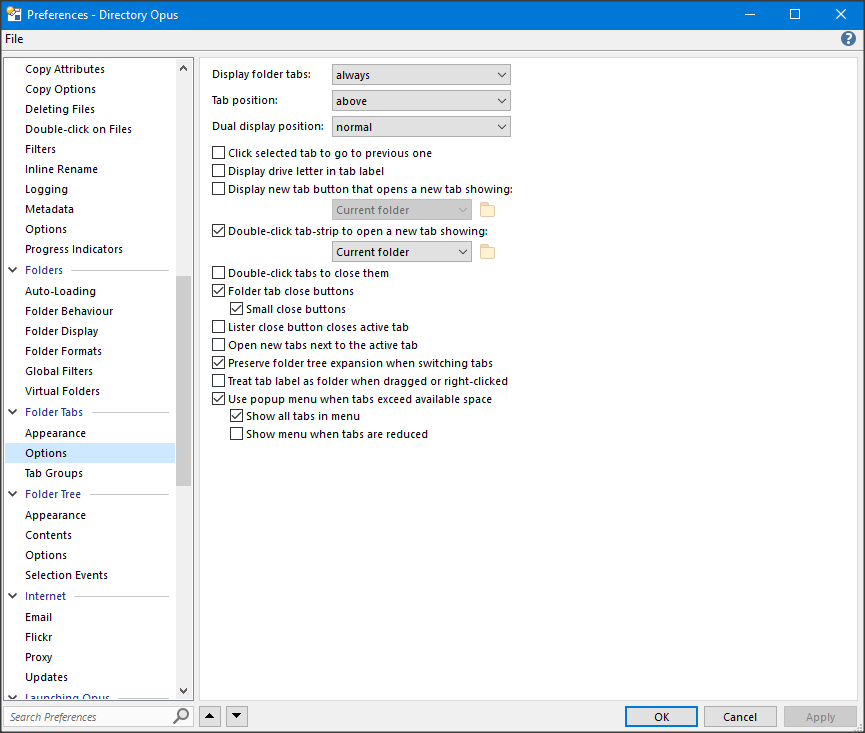865x733 pixels.
Task: Enable Lister close button closes active tab
Action: tap(218, 327)
